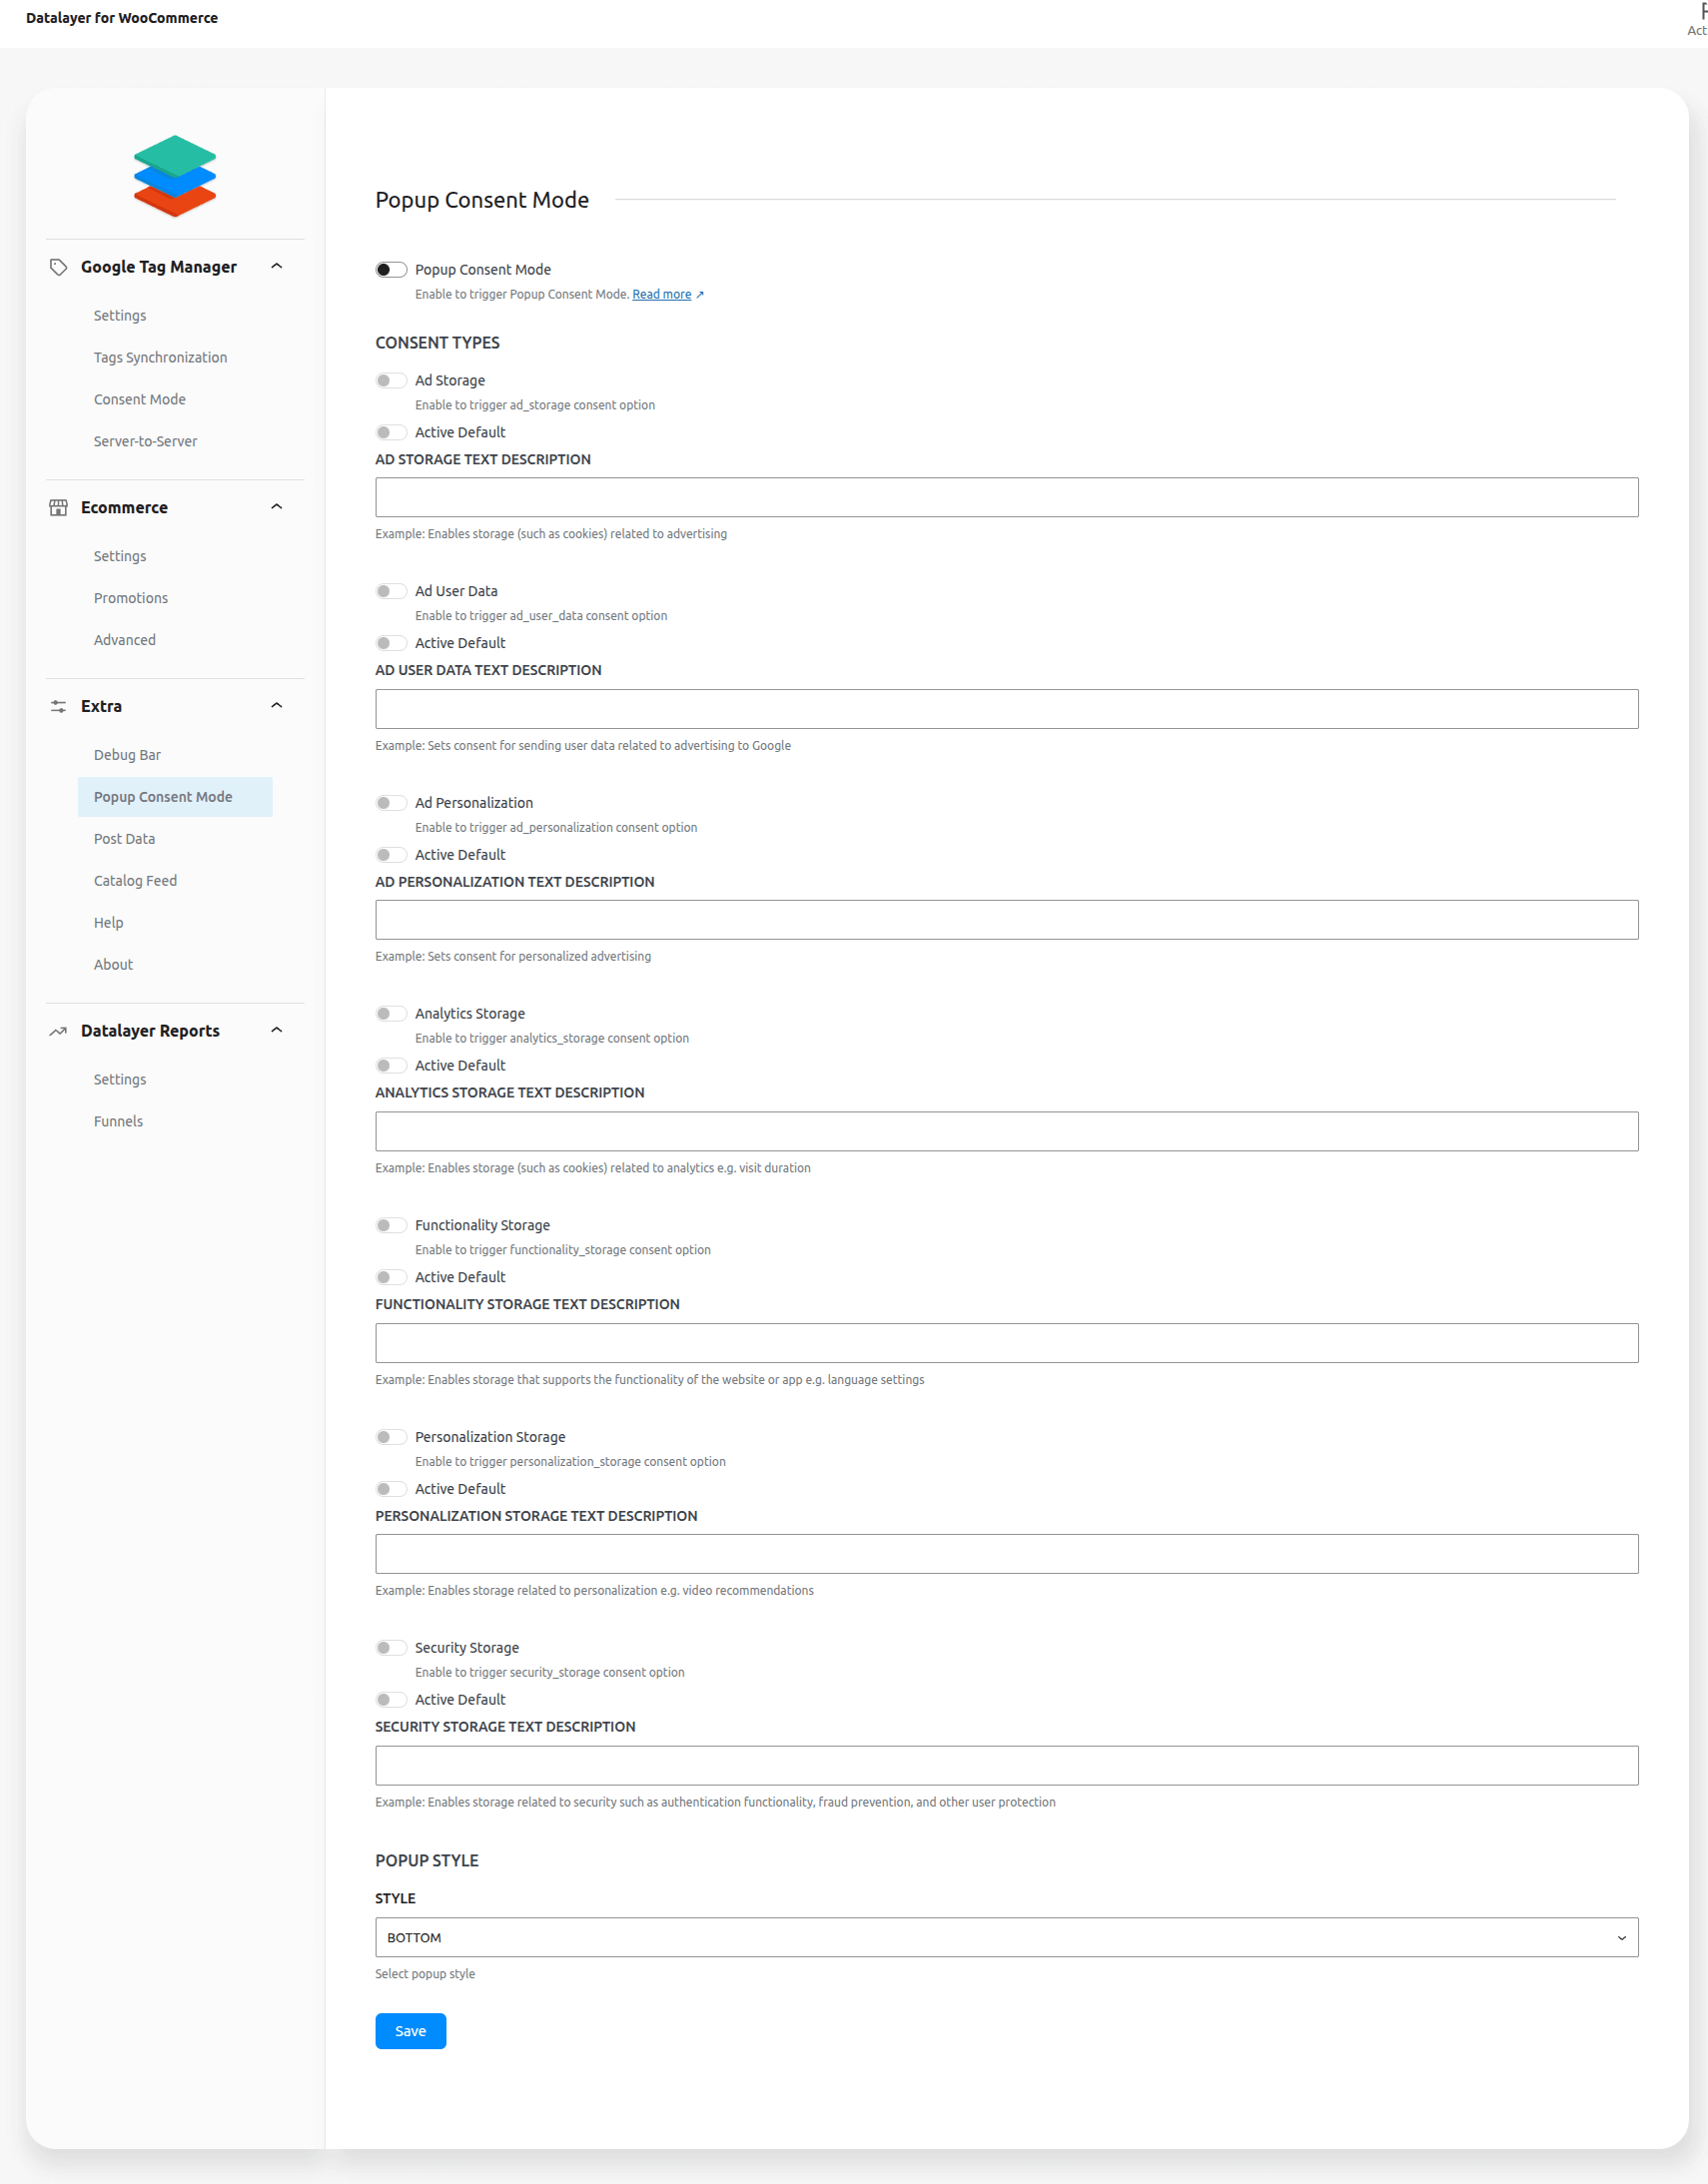Enable the Popup Consent Mode toggle
Viewport: 1708px width, 2184px height.
coord(391,270)
